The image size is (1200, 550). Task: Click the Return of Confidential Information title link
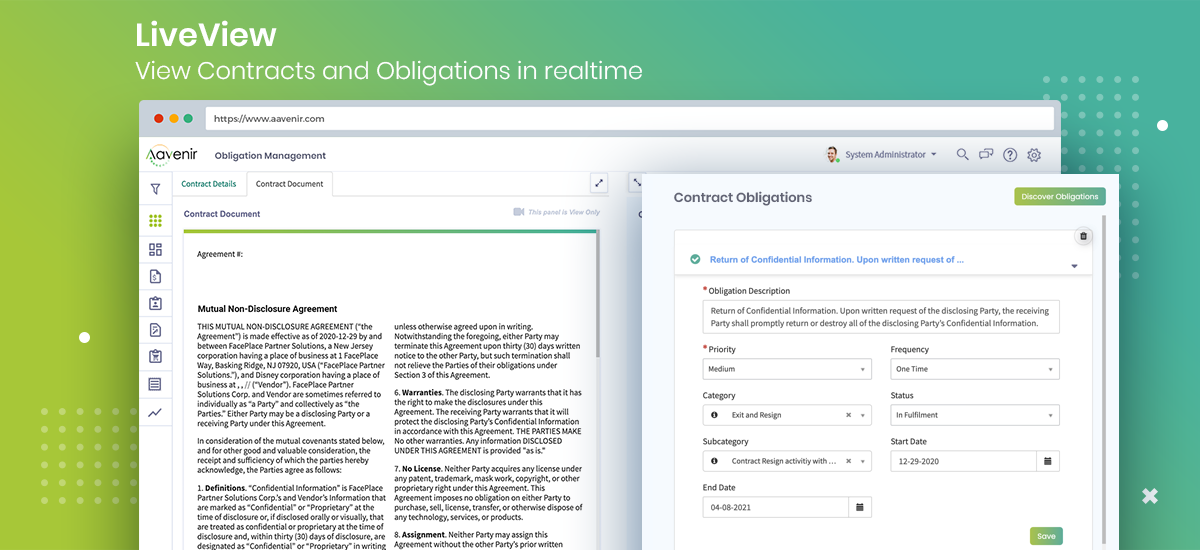click(837, 259)
